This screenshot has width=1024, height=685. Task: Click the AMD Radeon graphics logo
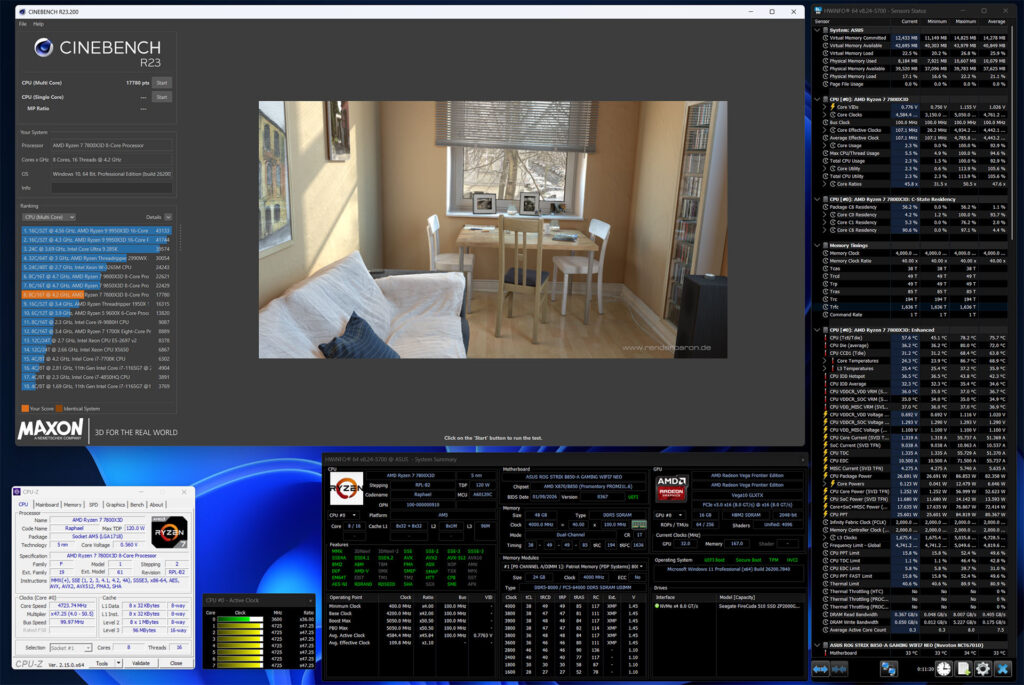[672, 489]
